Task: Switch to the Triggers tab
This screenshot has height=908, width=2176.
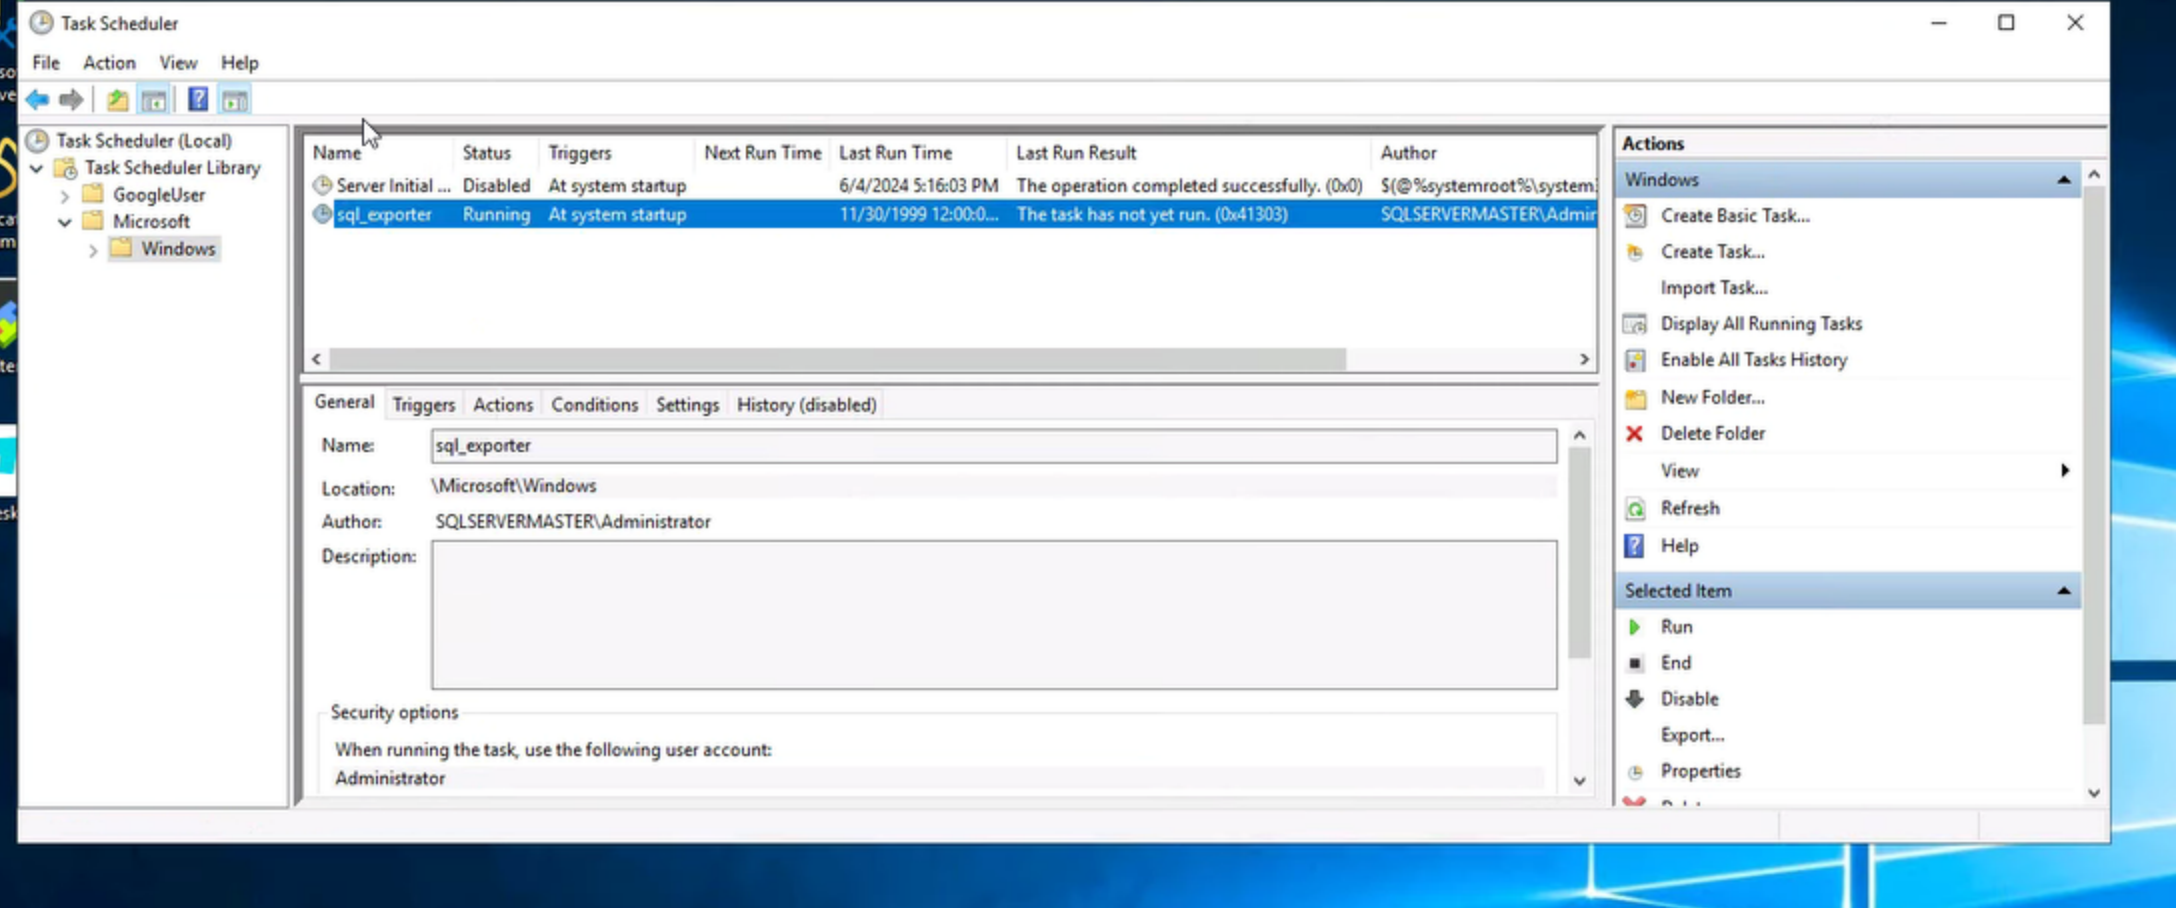Action: (423, 405)
